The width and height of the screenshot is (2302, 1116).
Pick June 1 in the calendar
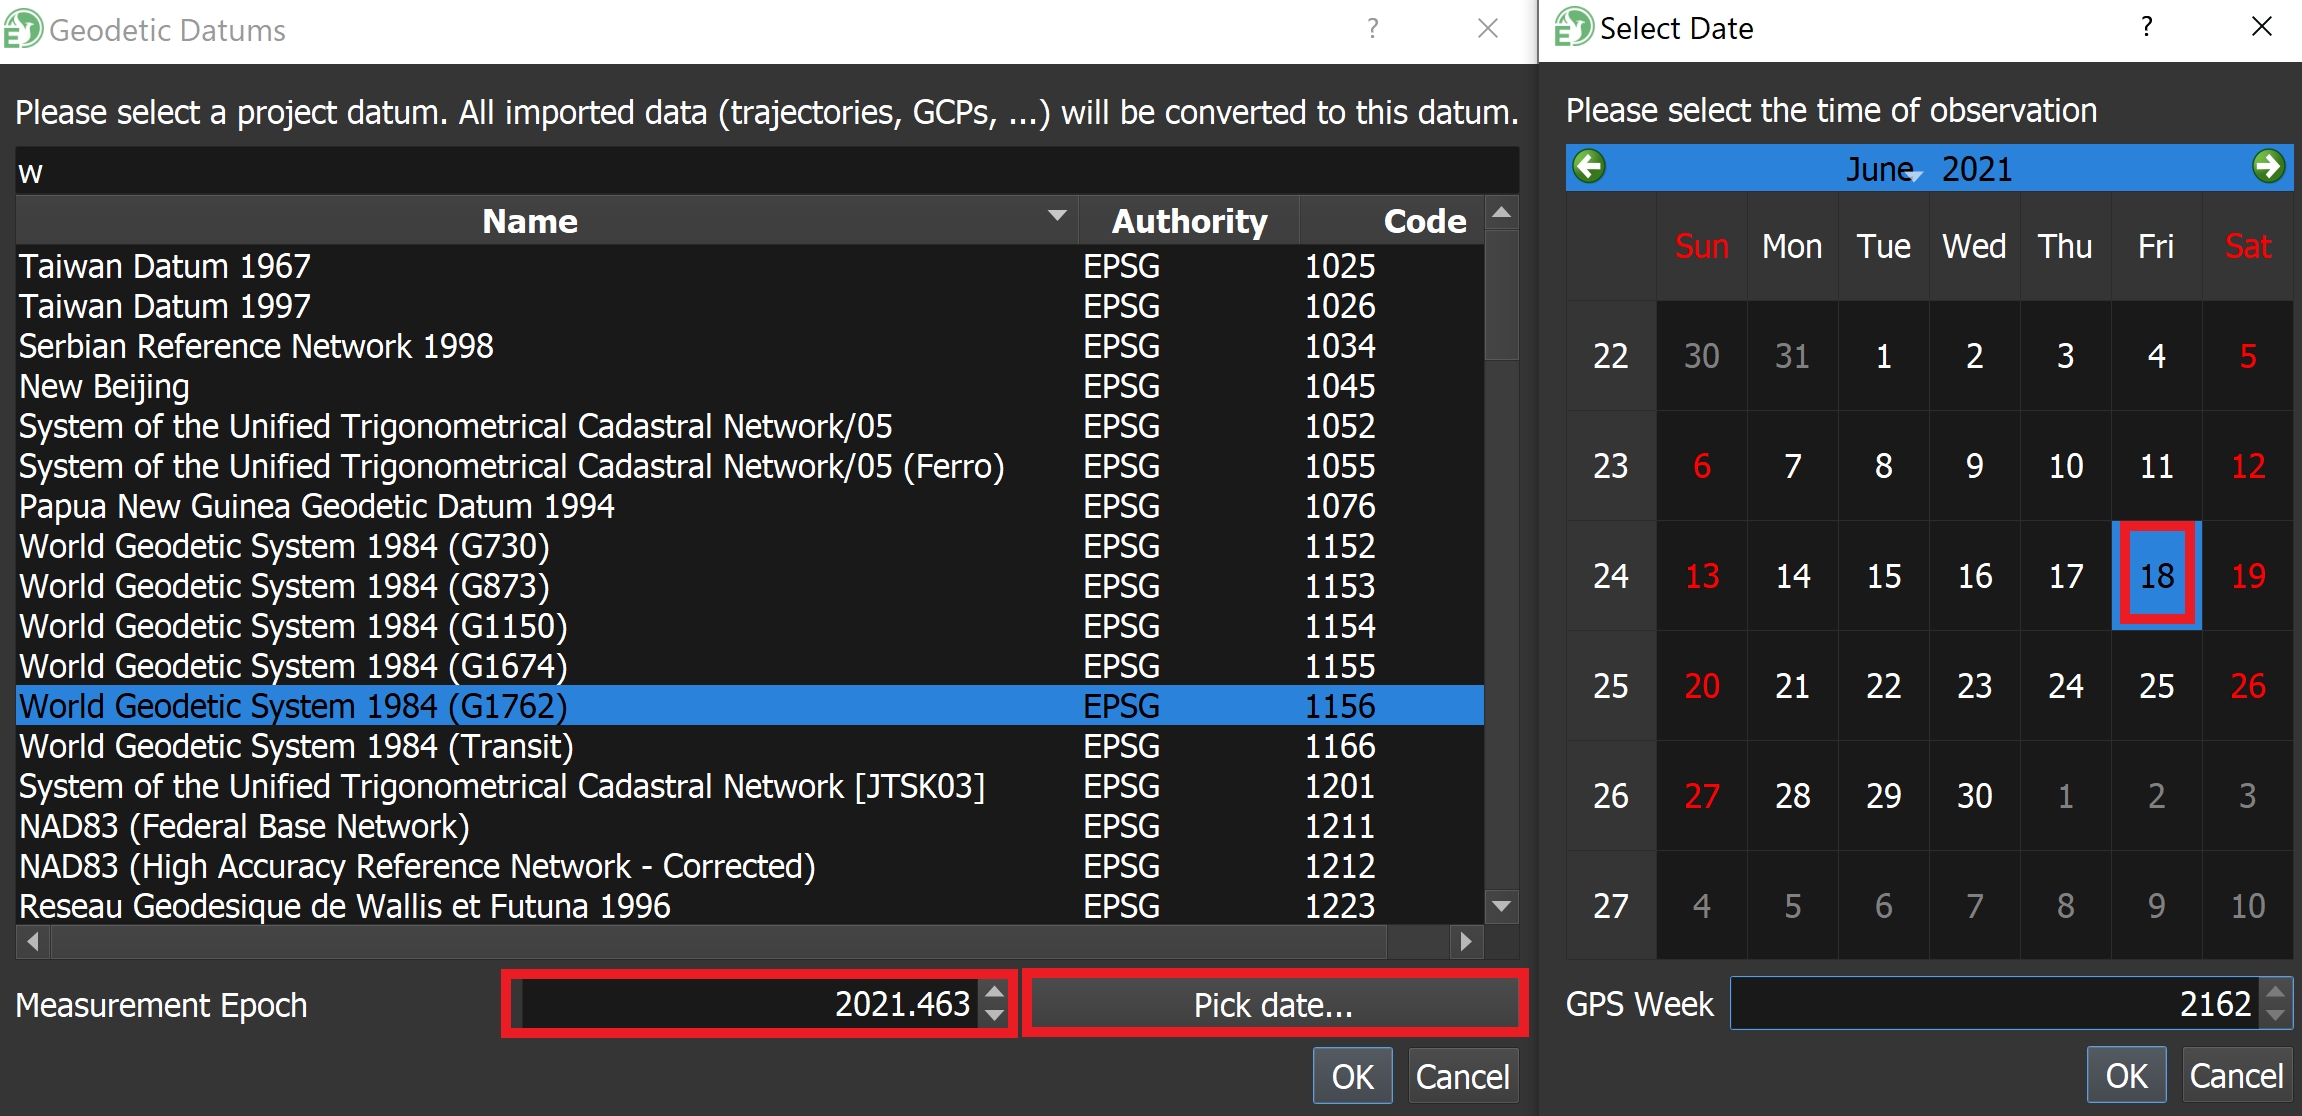[1884, 356]
